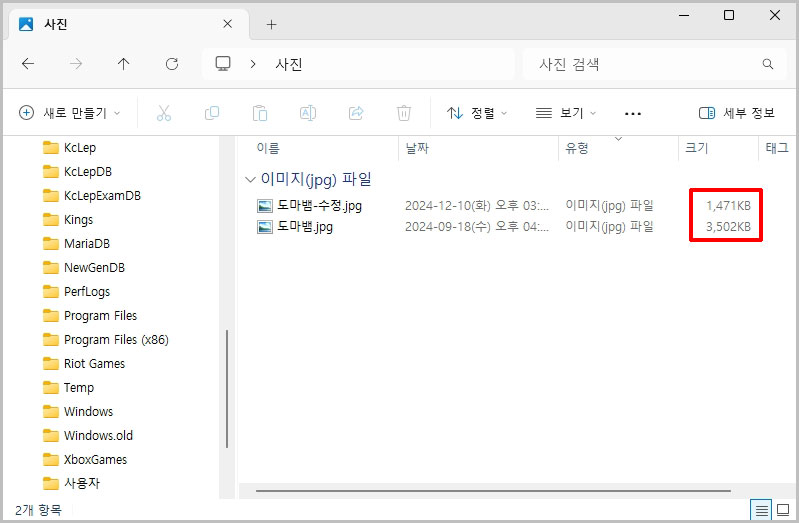Close the 사진 tab
Image resolution: width=799 pixels, height=523 pixels.
pos(228,24)
